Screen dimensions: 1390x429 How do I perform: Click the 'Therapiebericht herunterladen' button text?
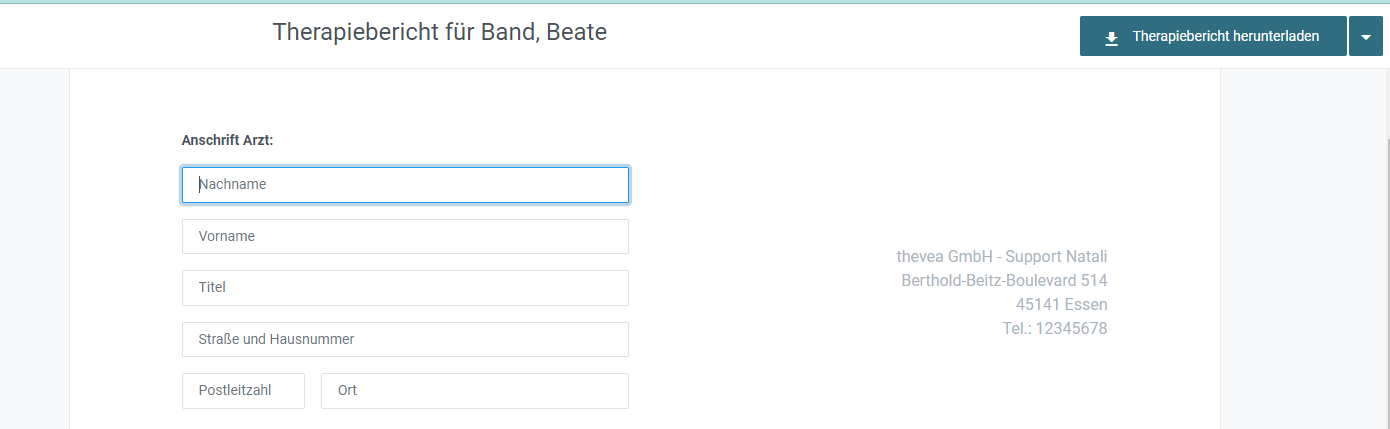pyautogui.click(x=1226, y=36)
